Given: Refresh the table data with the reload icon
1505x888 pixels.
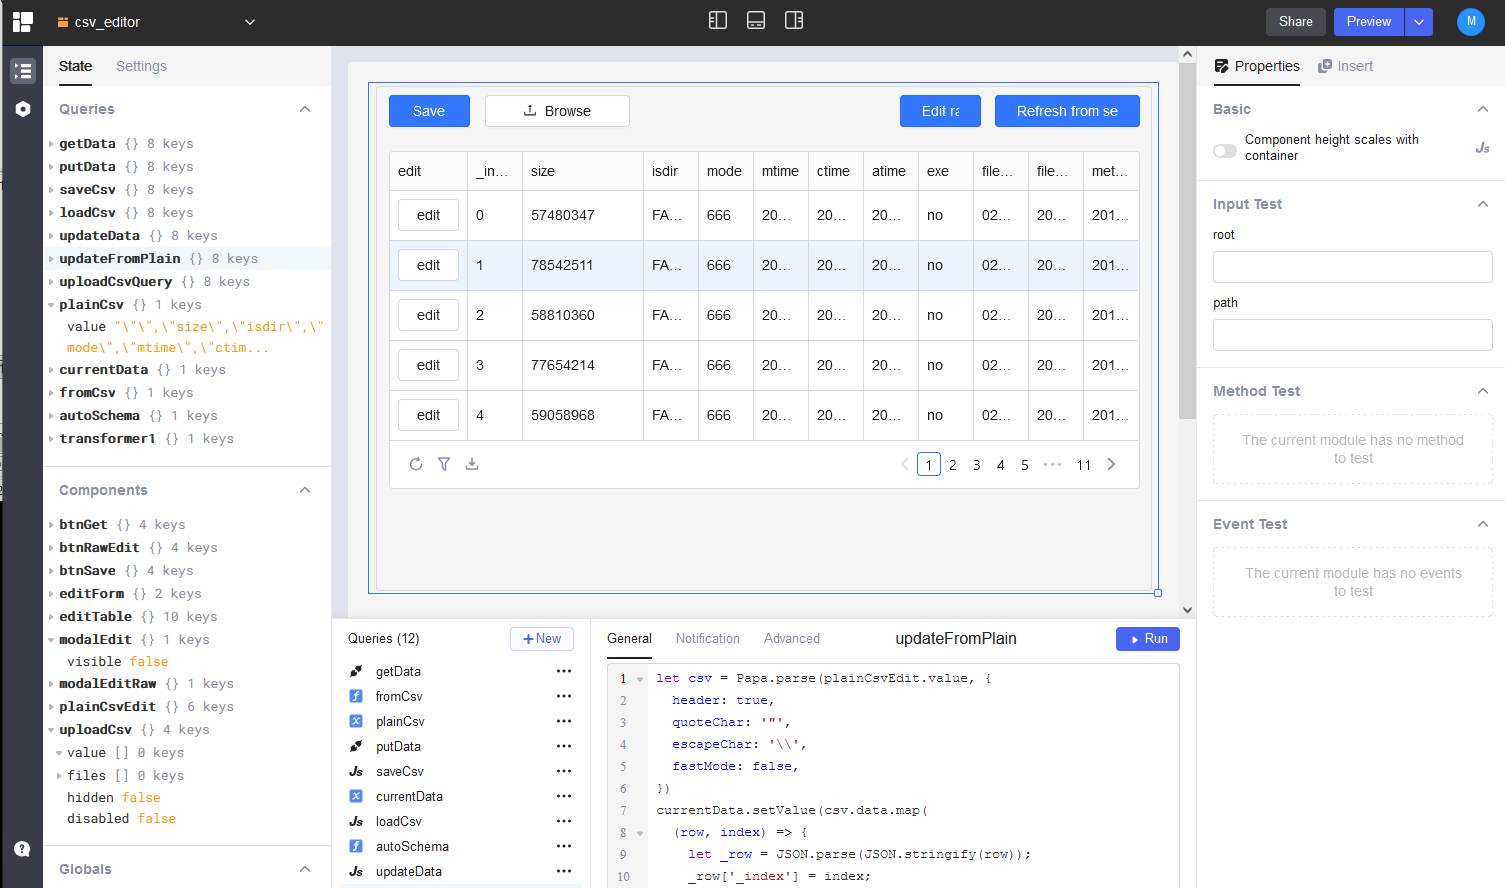Looking at the screenshot, I should 416,463.
